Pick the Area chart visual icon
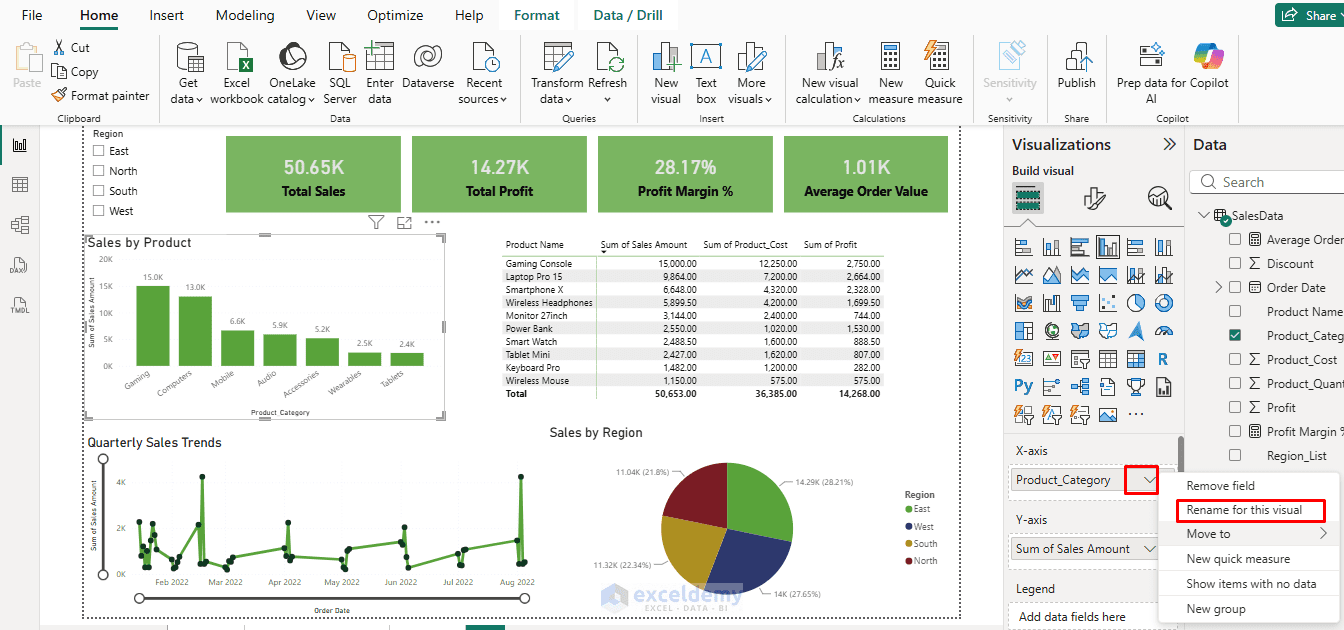This screenshot has width=1344, height=630. click(x=1051, y=275)
